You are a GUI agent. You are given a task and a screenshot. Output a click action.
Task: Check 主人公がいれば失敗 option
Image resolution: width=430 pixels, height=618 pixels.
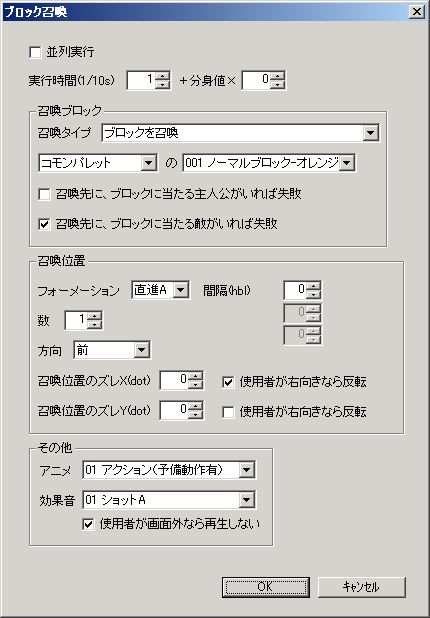click(44, 194)
